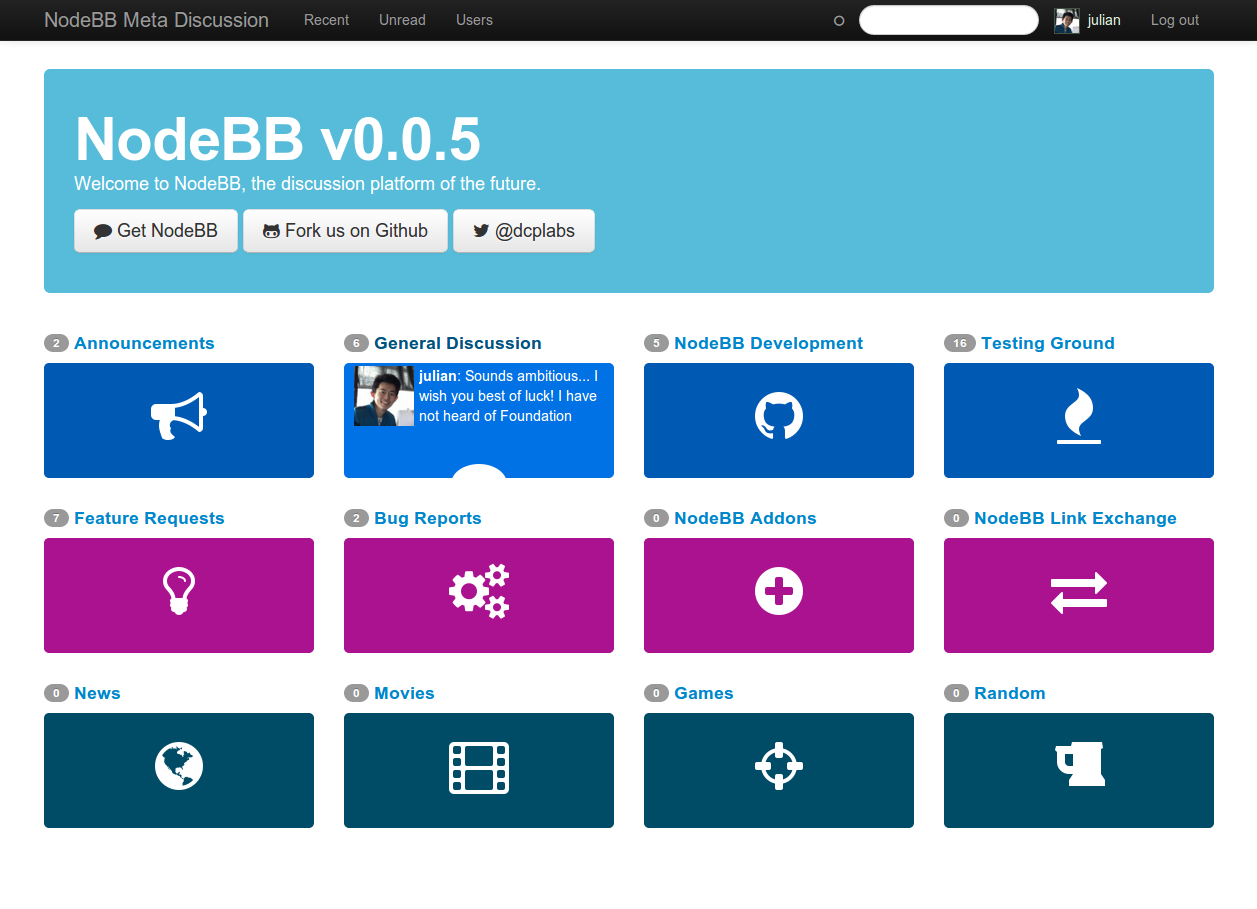Image resolution: width=1257 pixels, height=909 pixels.
Task: Open the General Discussion post preview text
Action: pyautogui.click(x=509, y=396)
